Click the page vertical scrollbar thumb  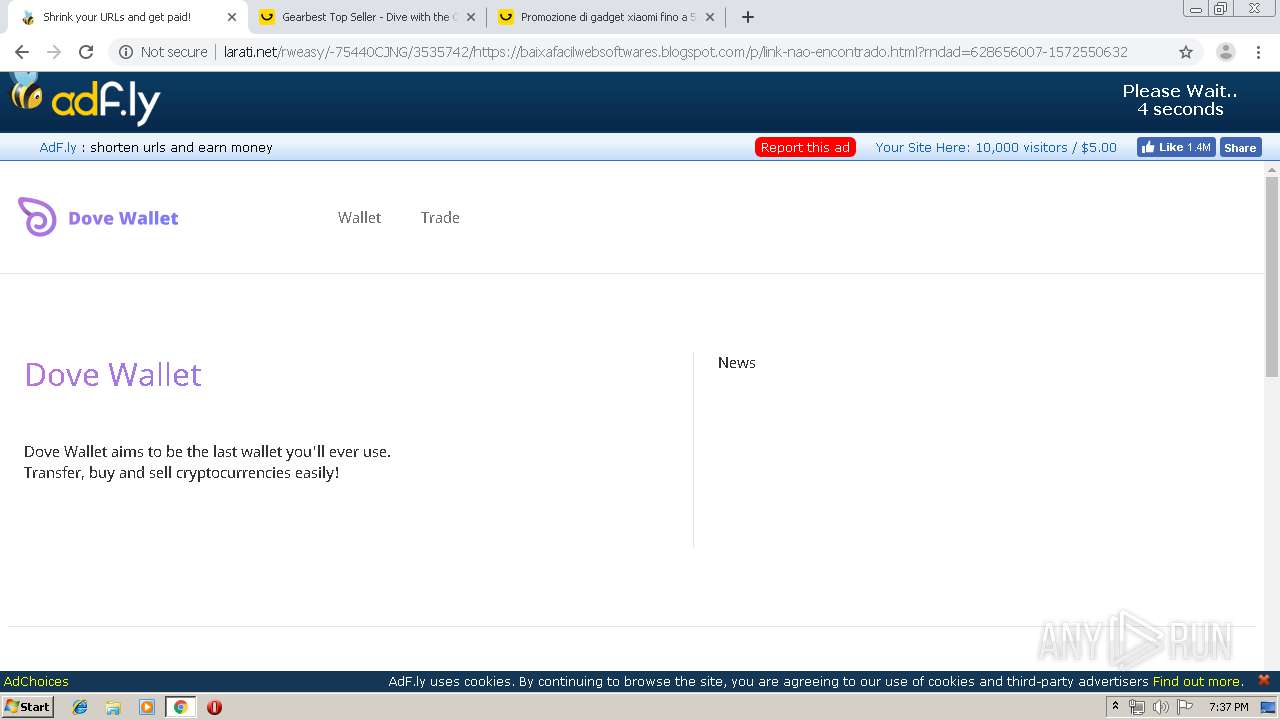coord(1272,276)
